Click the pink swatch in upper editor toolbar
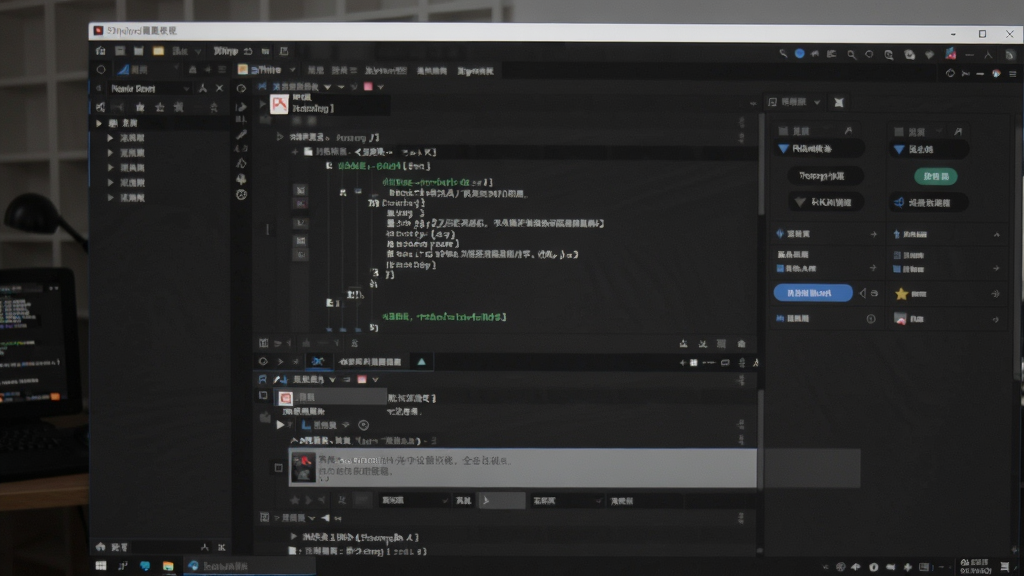Screen dimensions: 1024x576 click(368, 87)
